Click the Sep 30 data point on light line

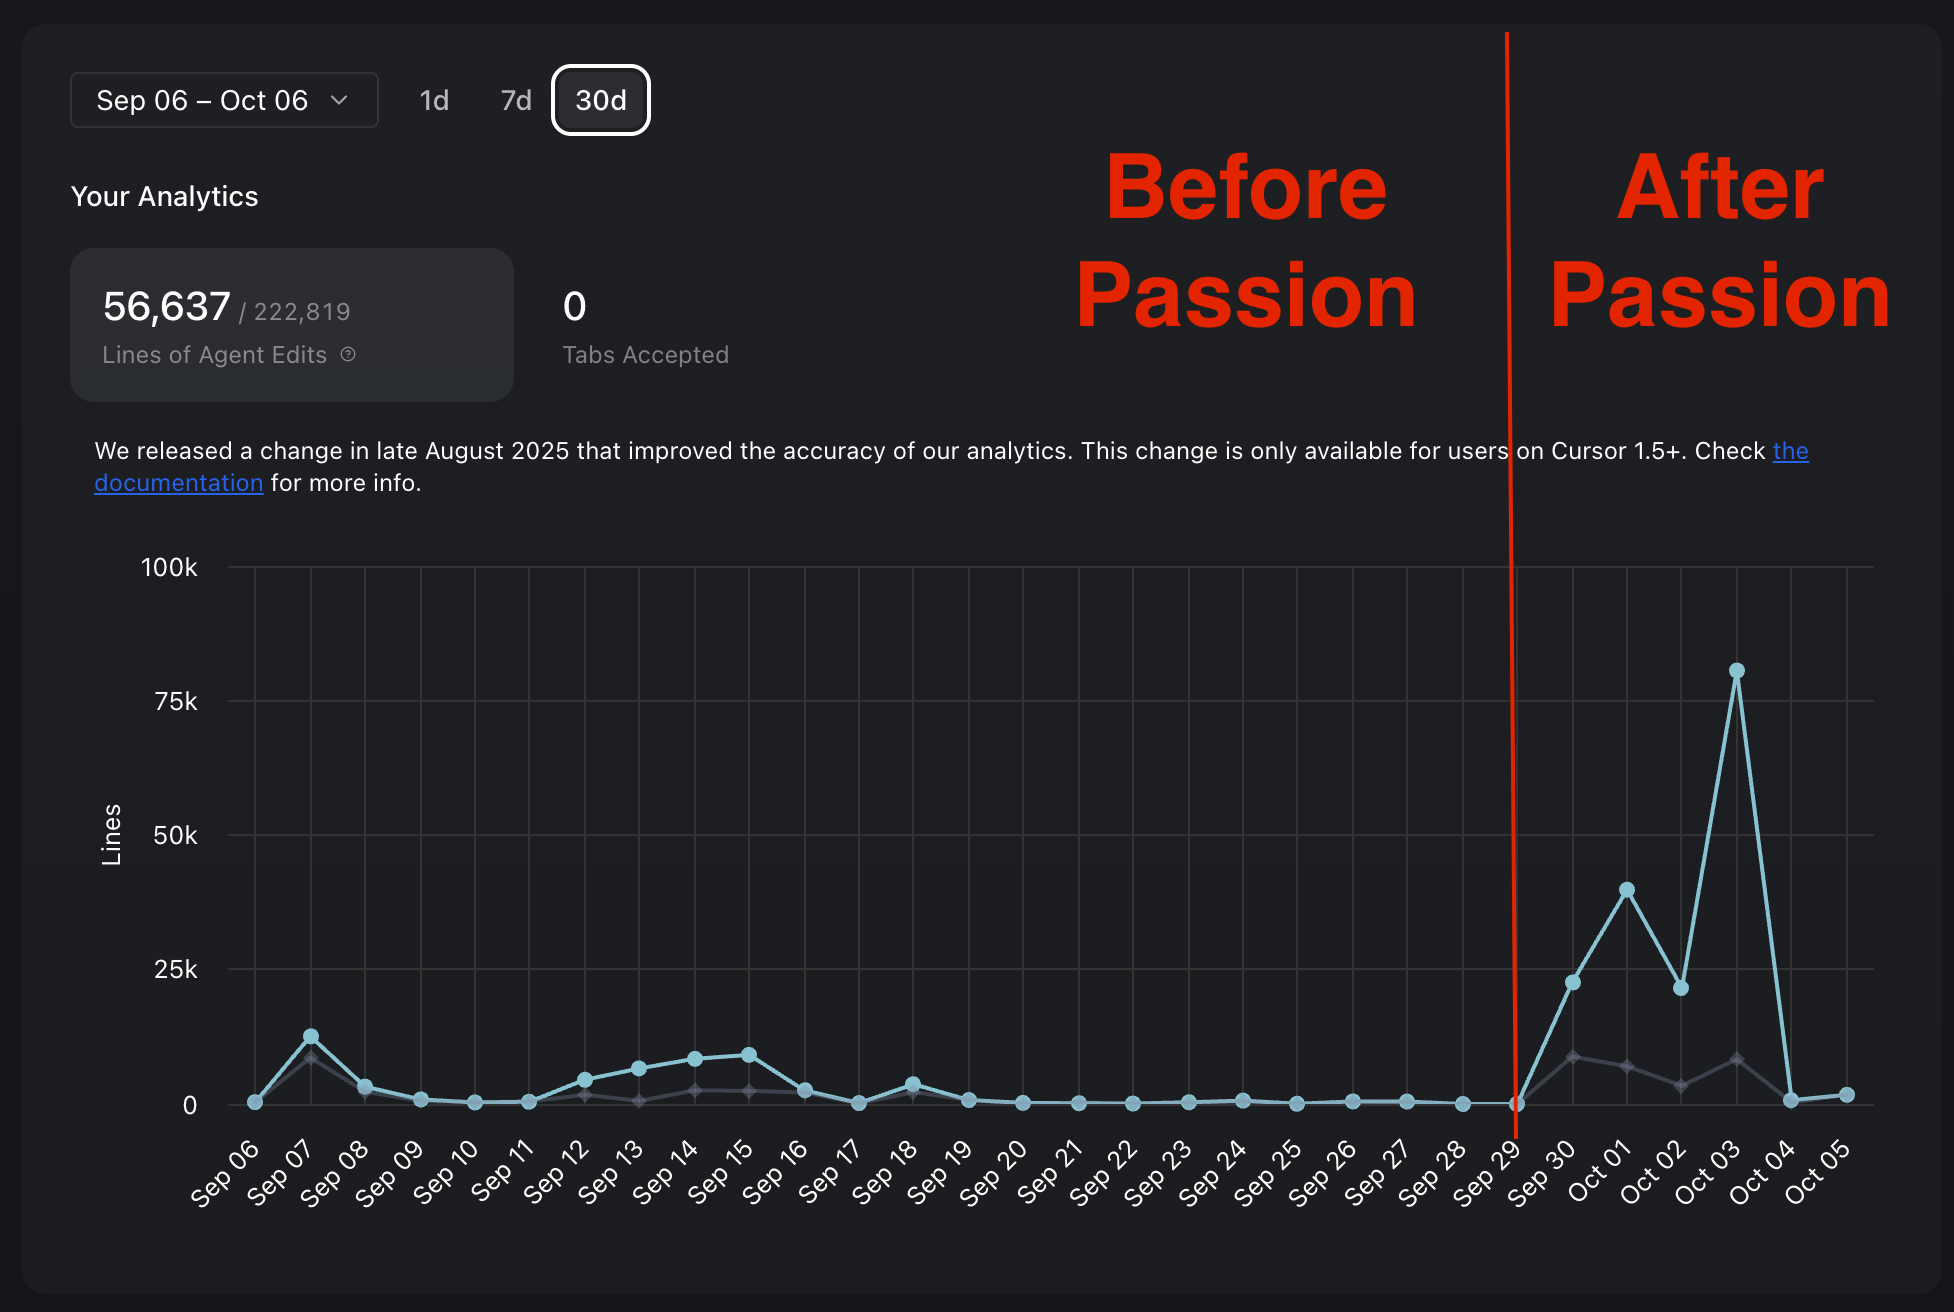[1573, 983]
